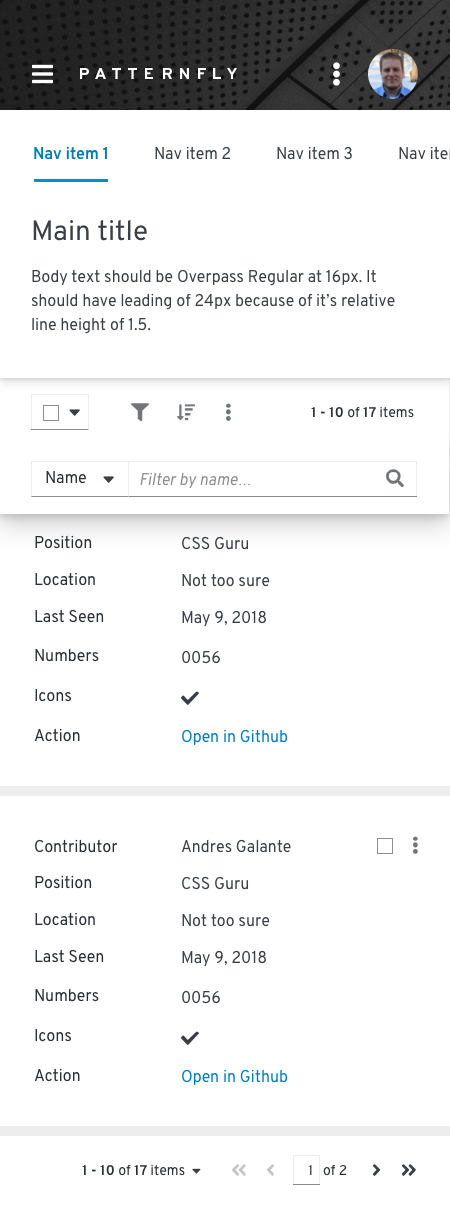Open the Name filter attribute dropdown
Screen dimensions: 450x1205
[80, 479]
